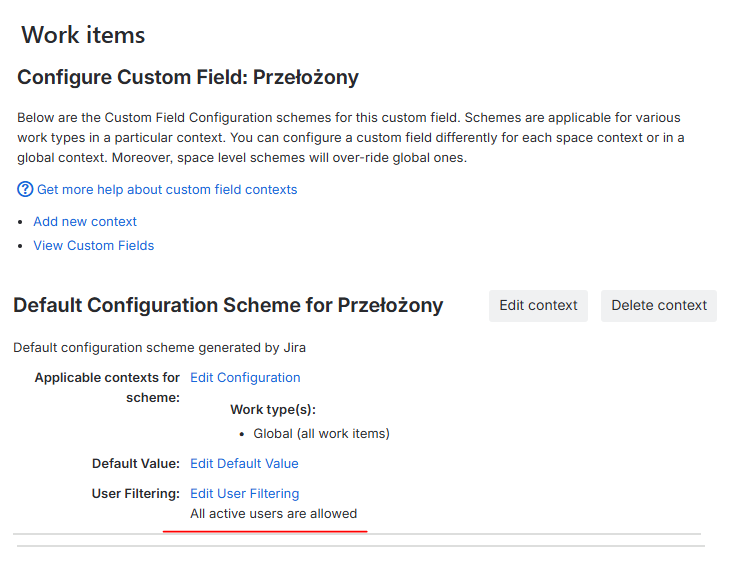Viewport: 750px width, 579px height.
Task: Click the custom field schemes description paragraph
Action: pyautogui.click(x=350, y=137)
